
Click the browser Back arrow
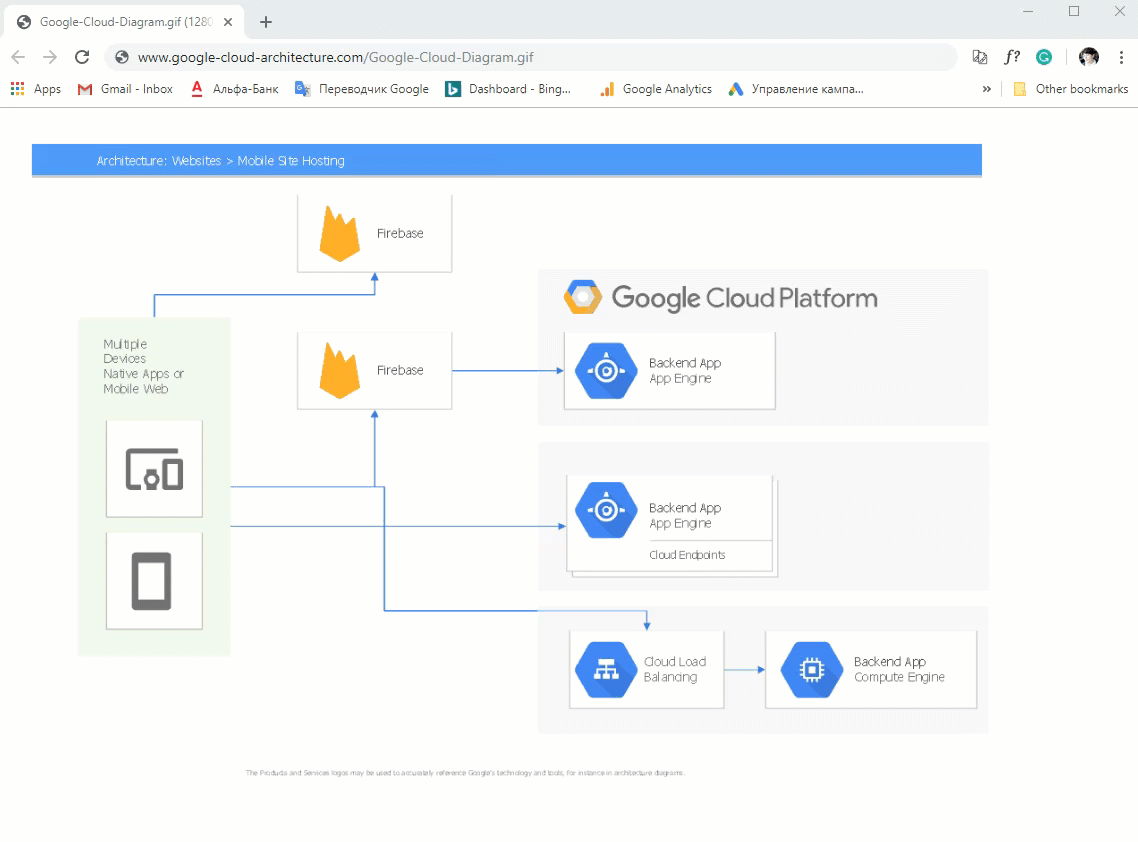(18, 57)
